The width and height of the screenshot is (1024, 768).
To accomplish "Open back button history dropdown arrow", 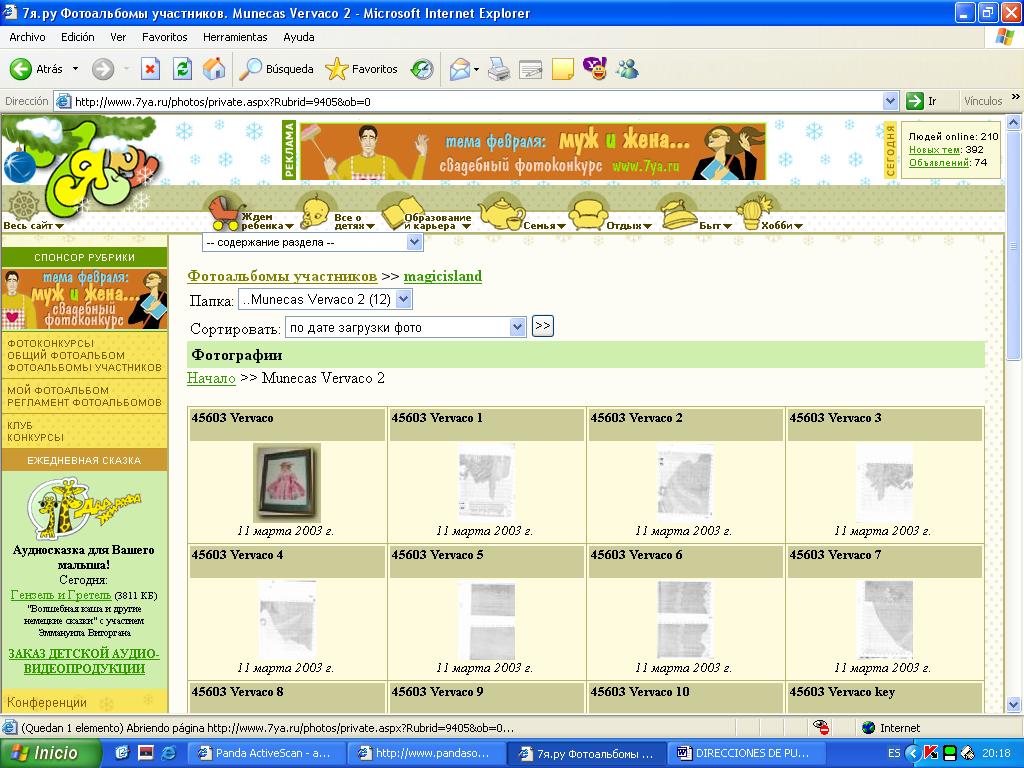I will 75,69.
